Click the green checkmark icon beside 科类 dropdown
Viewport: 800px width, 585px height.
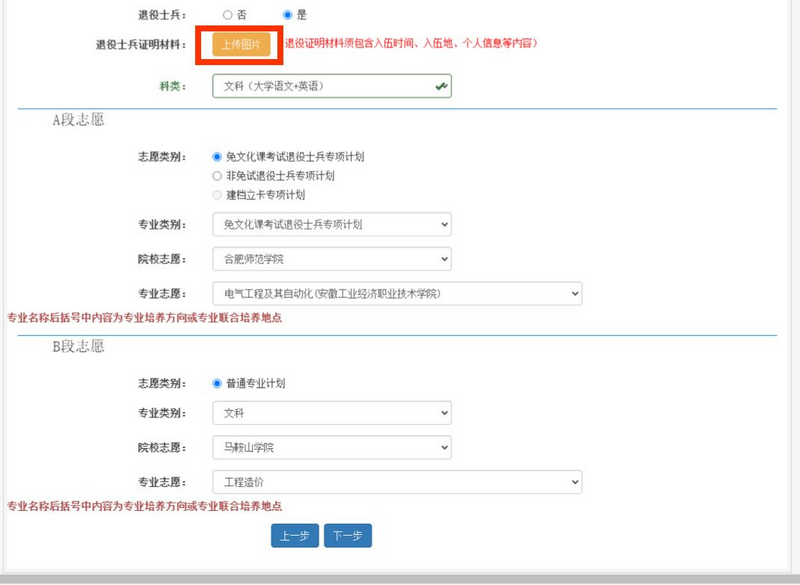click(441, 86)
